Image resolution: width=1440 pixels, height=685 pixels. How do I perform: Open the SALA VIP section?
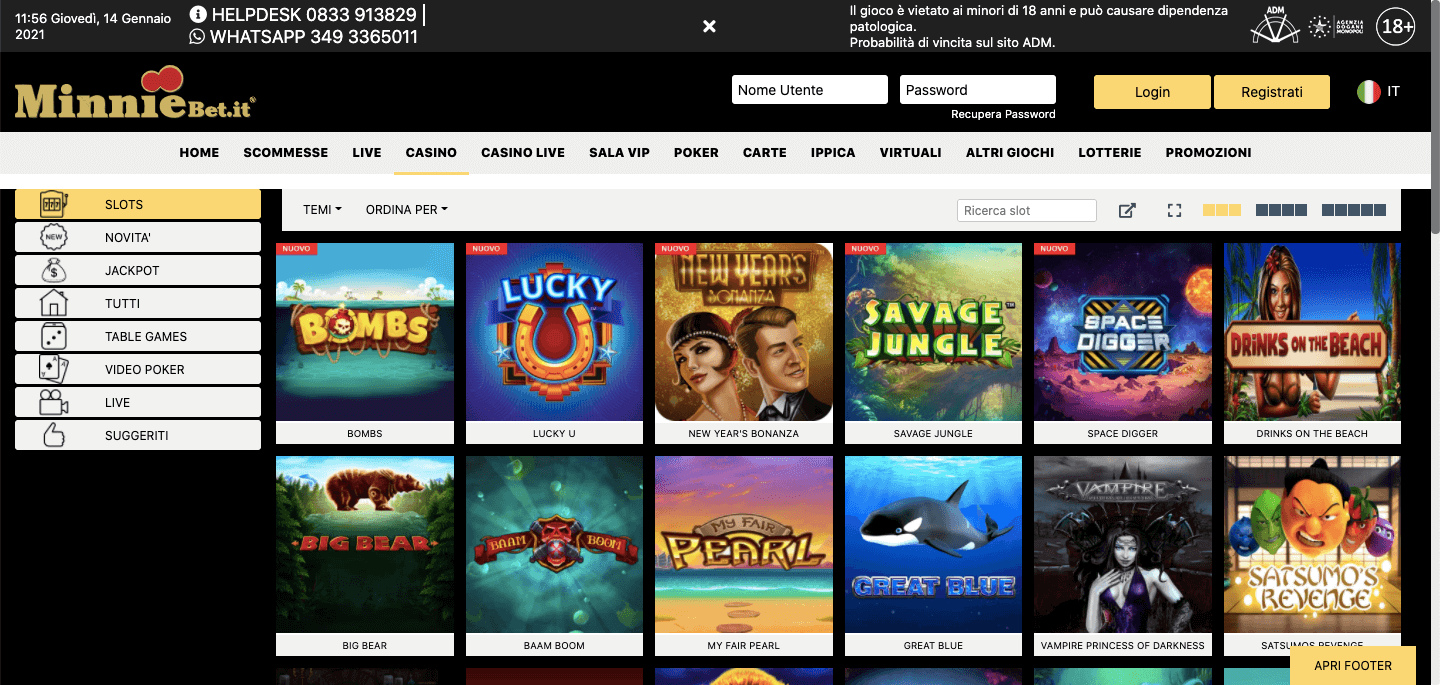pyautogui.click(x=619, y=153)
